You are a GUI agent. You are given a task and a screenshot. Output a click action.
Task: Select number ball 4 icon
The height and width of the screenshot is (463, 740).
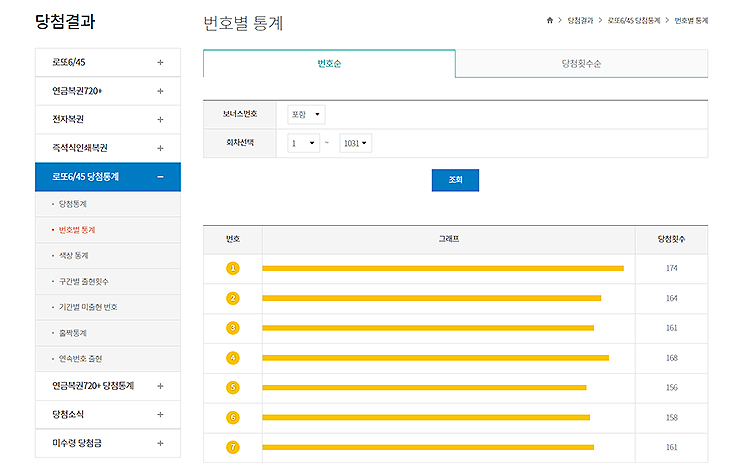pos(233,358)
